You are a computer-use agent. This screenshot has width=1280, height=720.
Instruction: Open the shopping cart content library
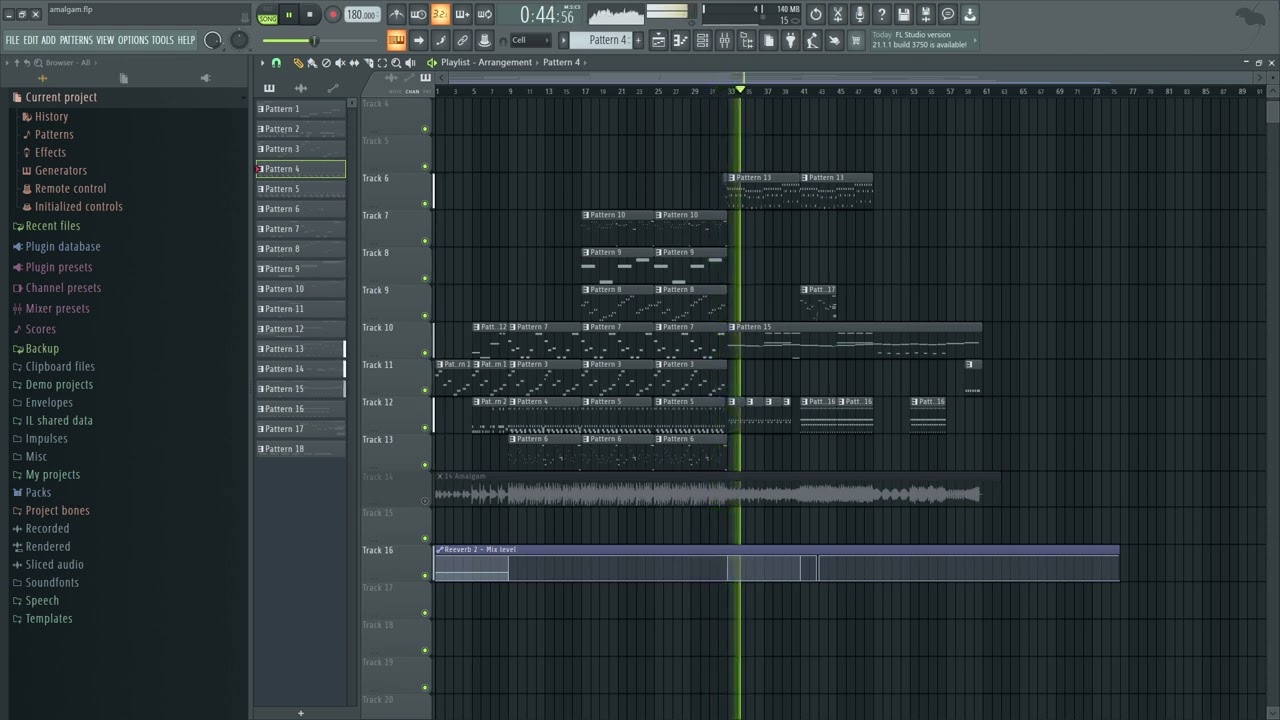pos(855,40)
